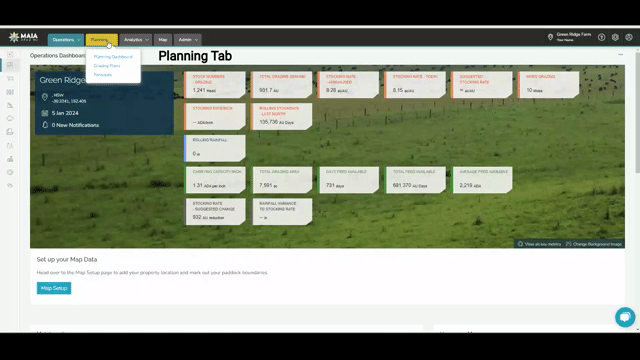Toggle the sidebar collapse icon at top
The height and width of the screenshot is (360, 640).
(x=10, y=54)
